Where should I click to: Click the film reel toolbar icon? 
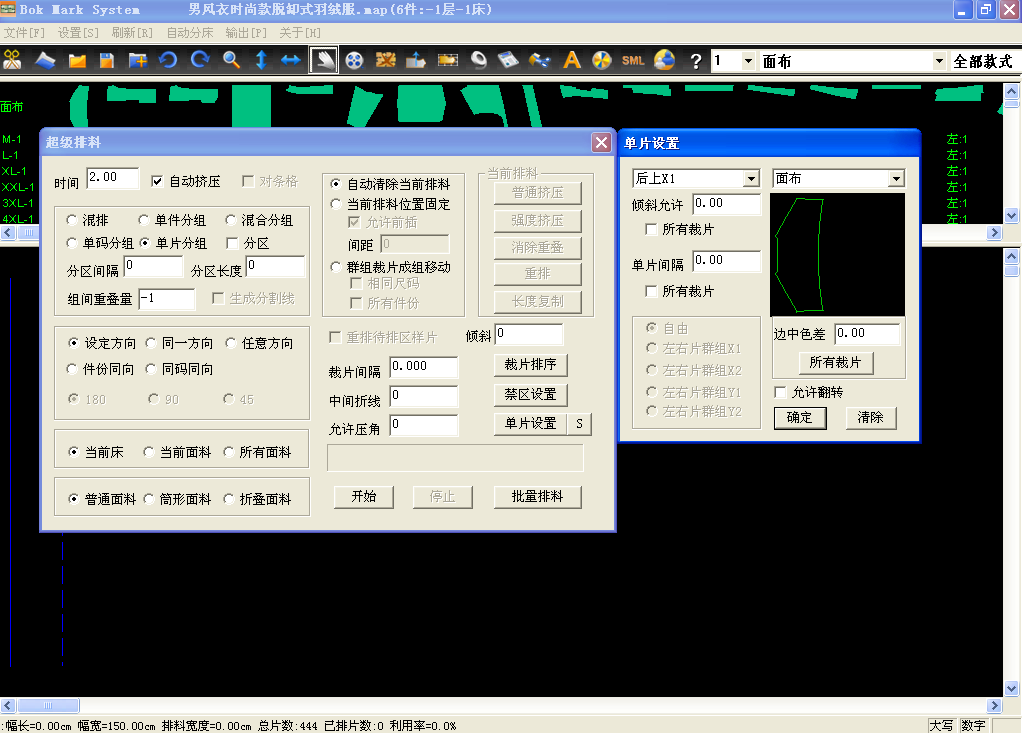click(x=354, y=60)
